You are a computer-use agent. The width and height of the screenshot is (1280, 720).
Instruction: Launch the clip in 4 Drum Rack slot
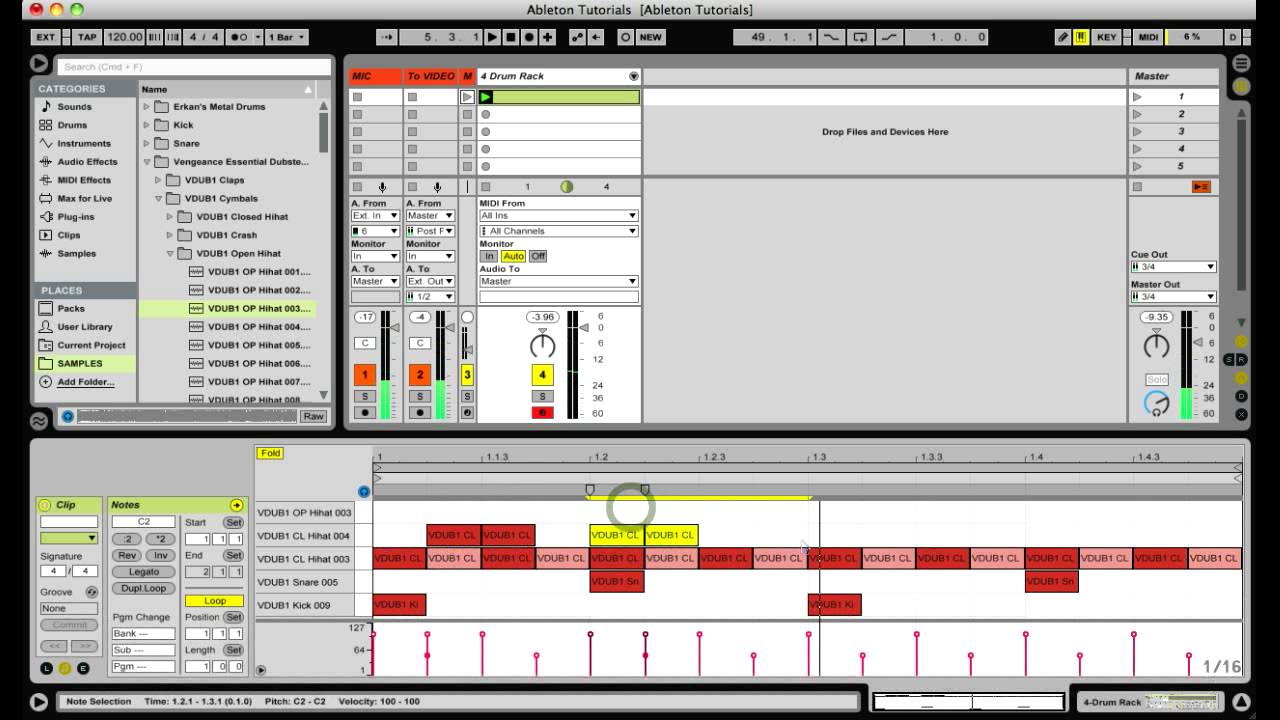[x=486, y=97]
